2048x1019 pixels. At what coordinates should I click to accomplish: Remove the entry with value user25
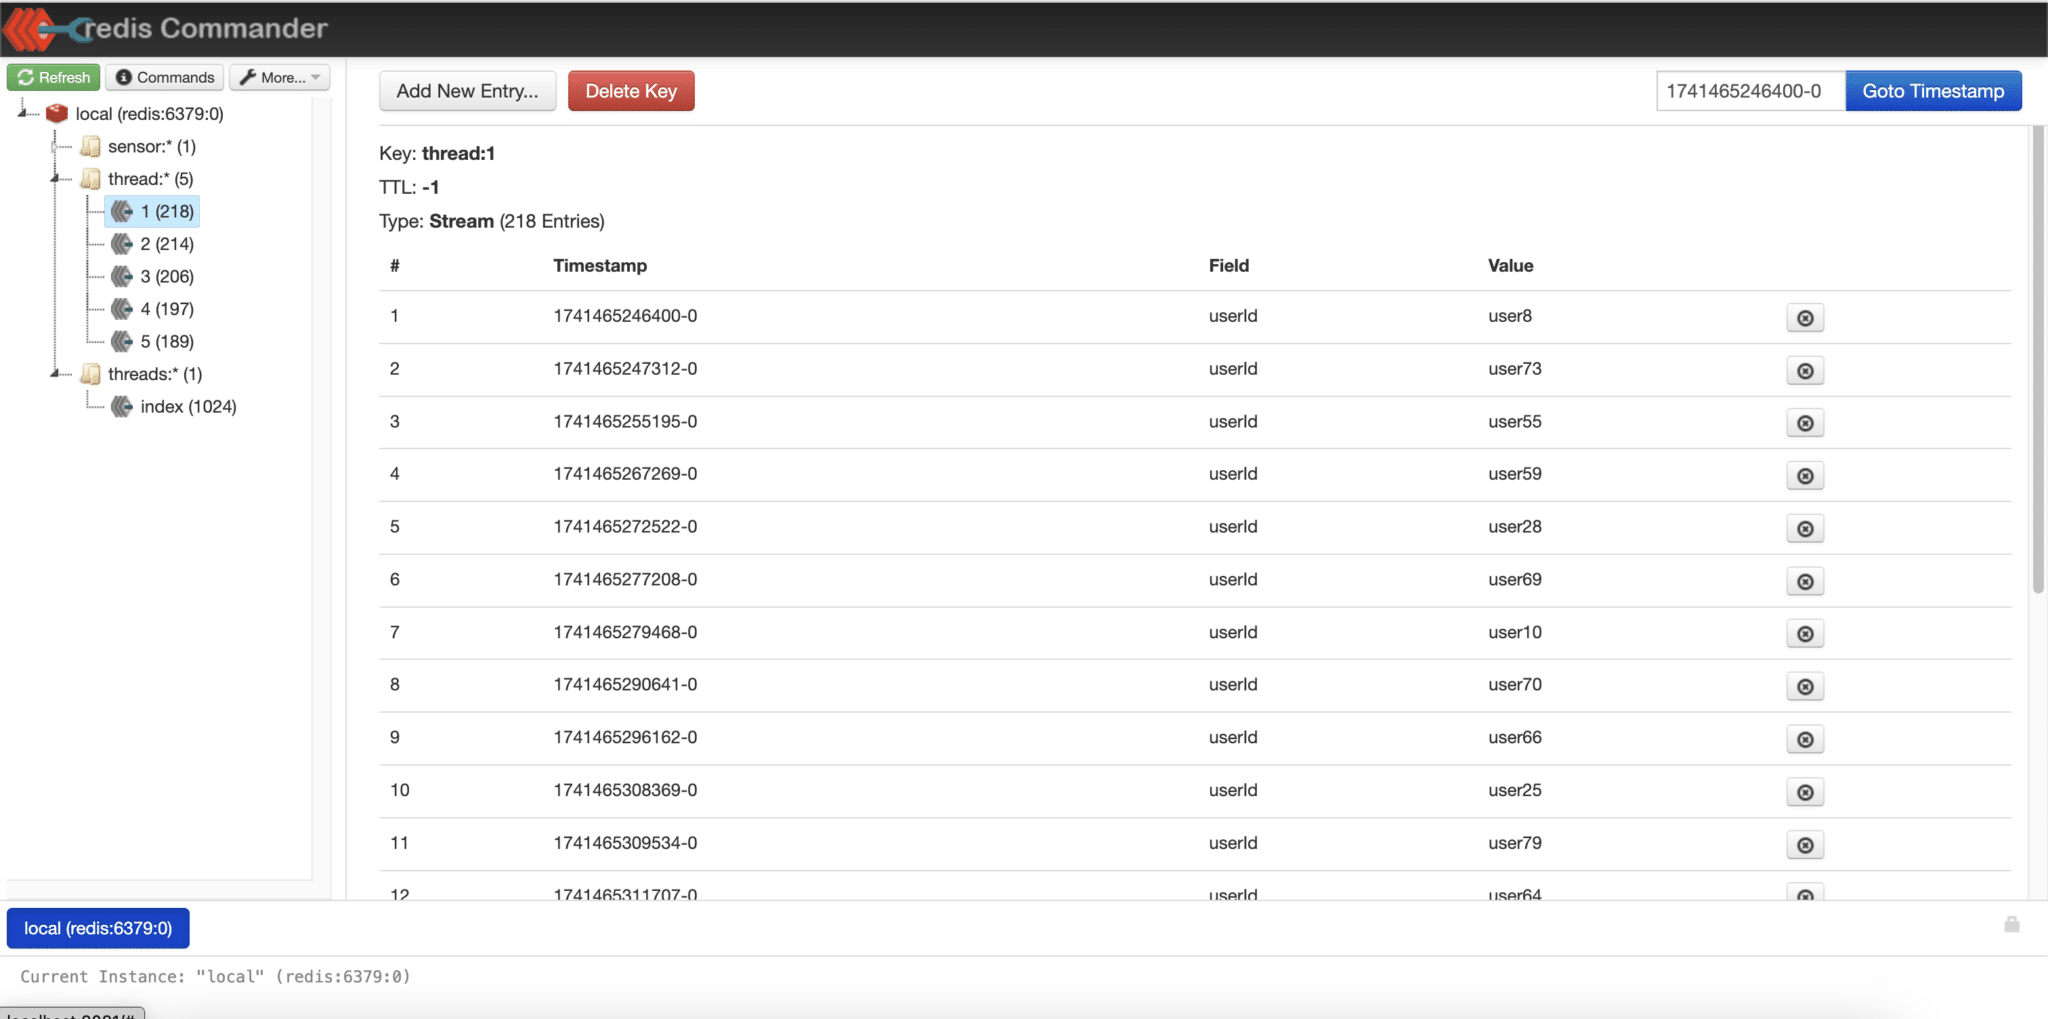tap(1804, 791)
